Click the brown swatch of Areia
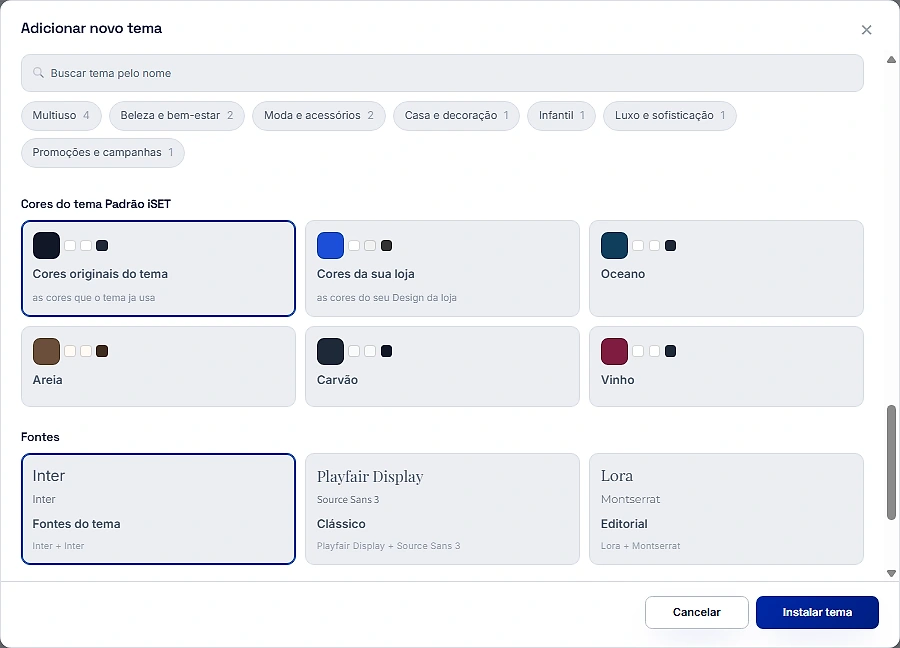 coord(46,351)
